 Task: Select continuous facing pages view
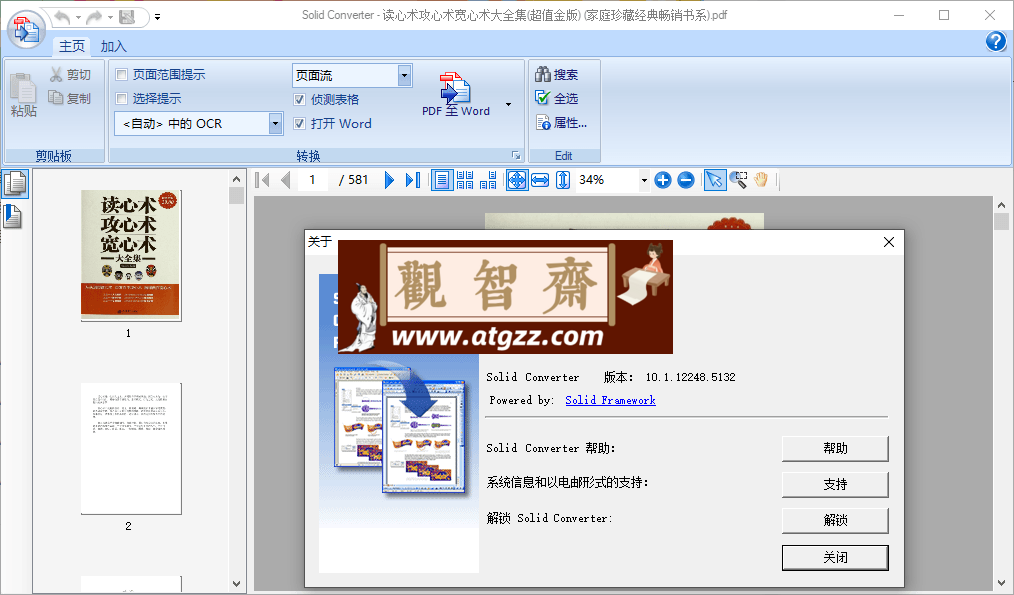pos(465,180)
